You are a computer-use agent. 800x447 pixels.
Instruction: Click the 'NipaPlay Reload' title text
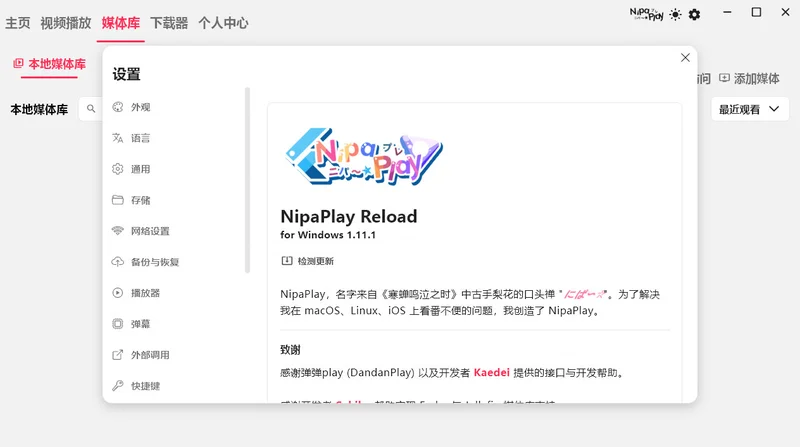pyautogui.click(x=348, y=216)
